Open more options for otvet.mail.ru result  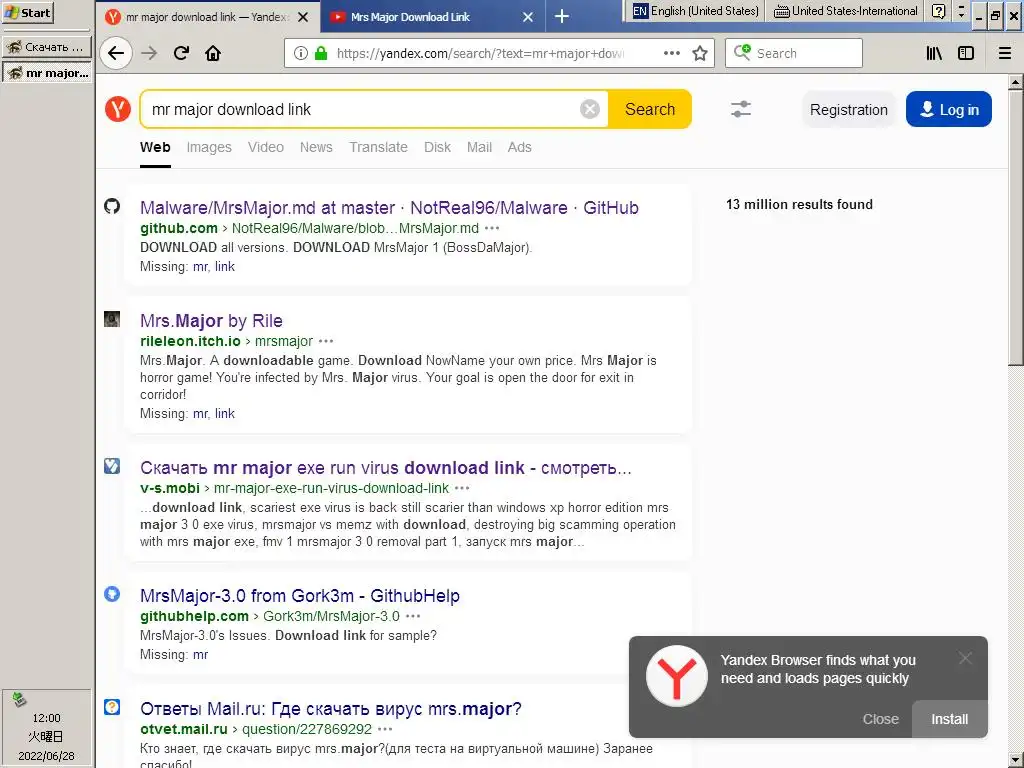(x=385, y=729)
